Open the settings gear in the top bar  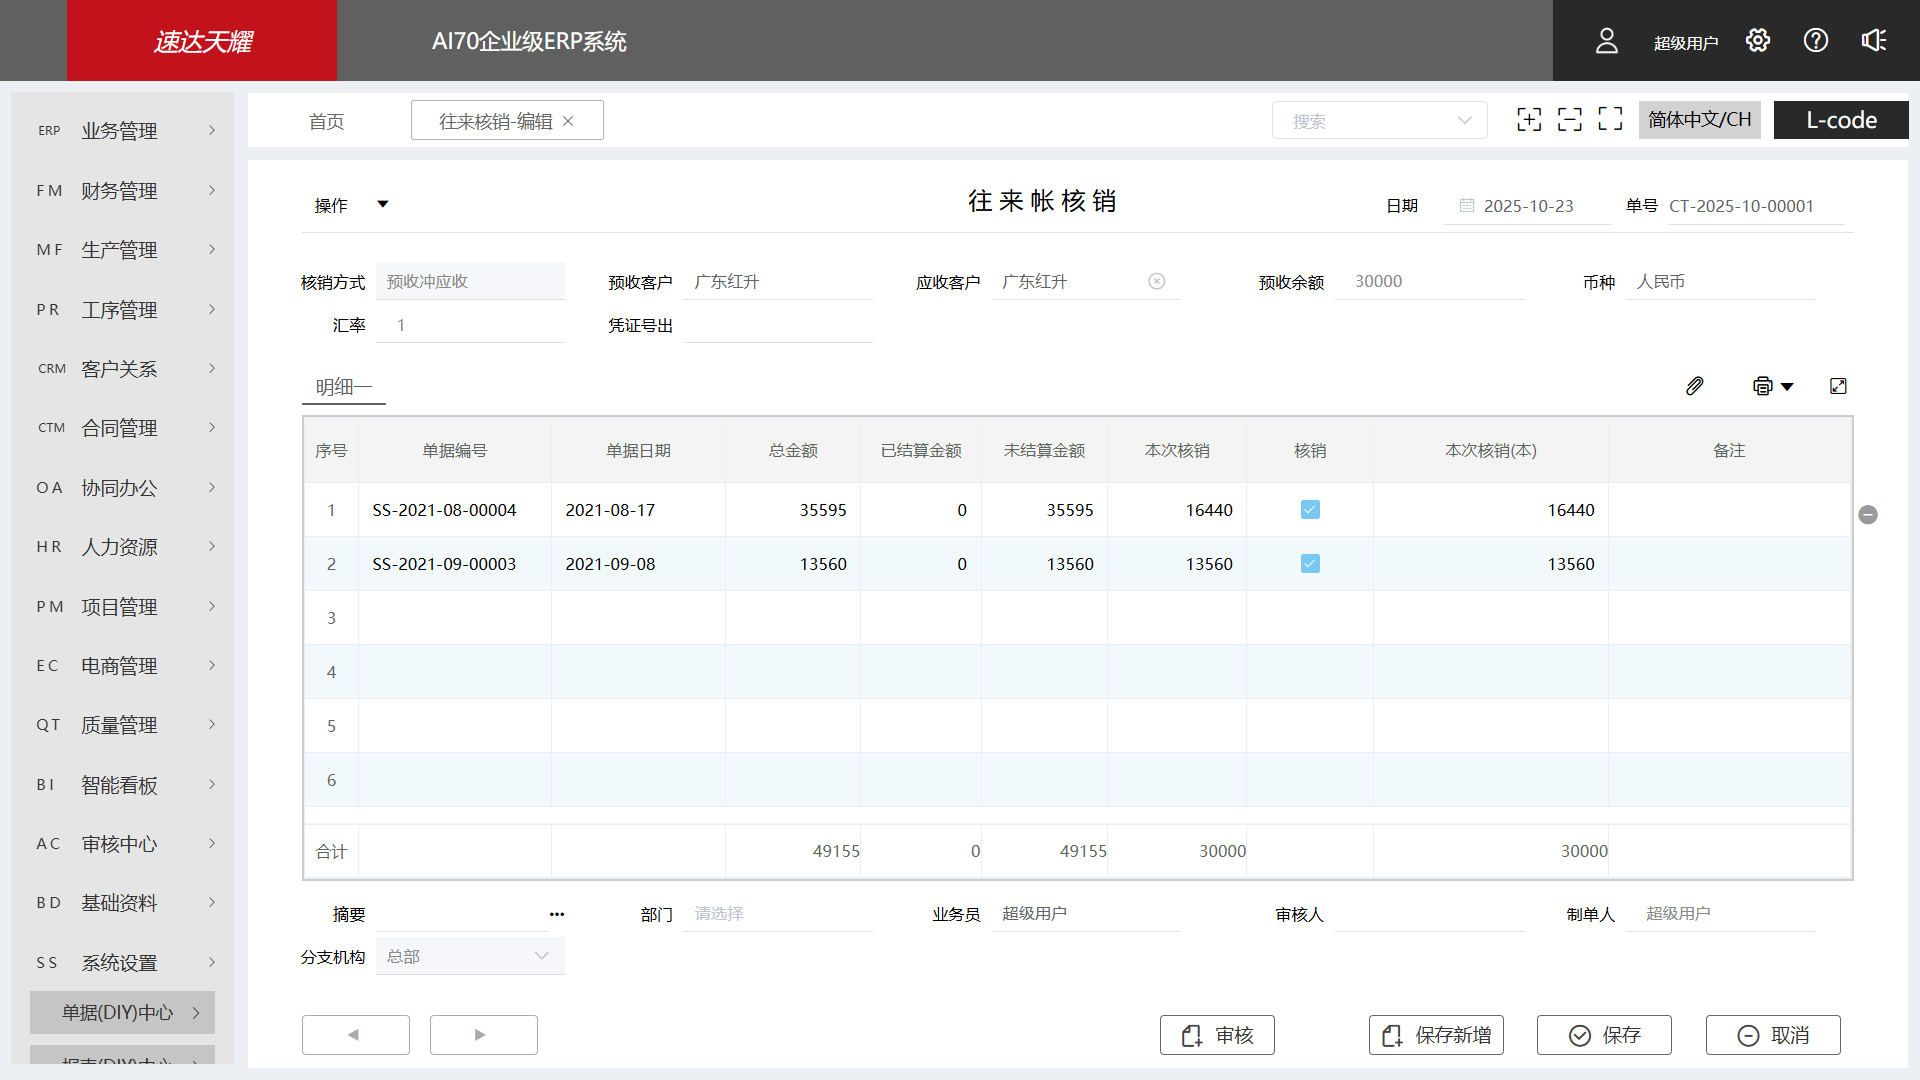[1758, 40]
